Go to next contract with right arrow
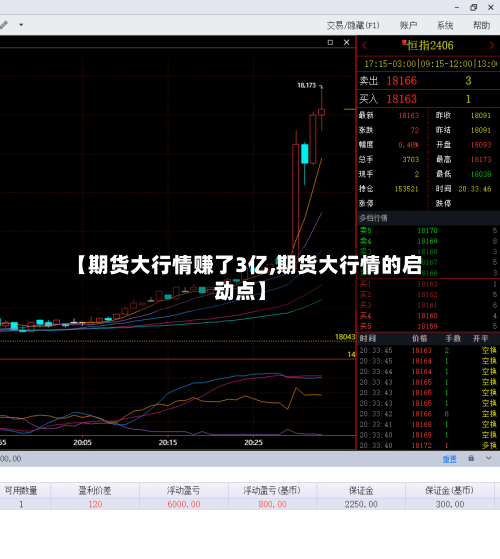This screenshot has height=559, width=500. click(x=492, y=46)
